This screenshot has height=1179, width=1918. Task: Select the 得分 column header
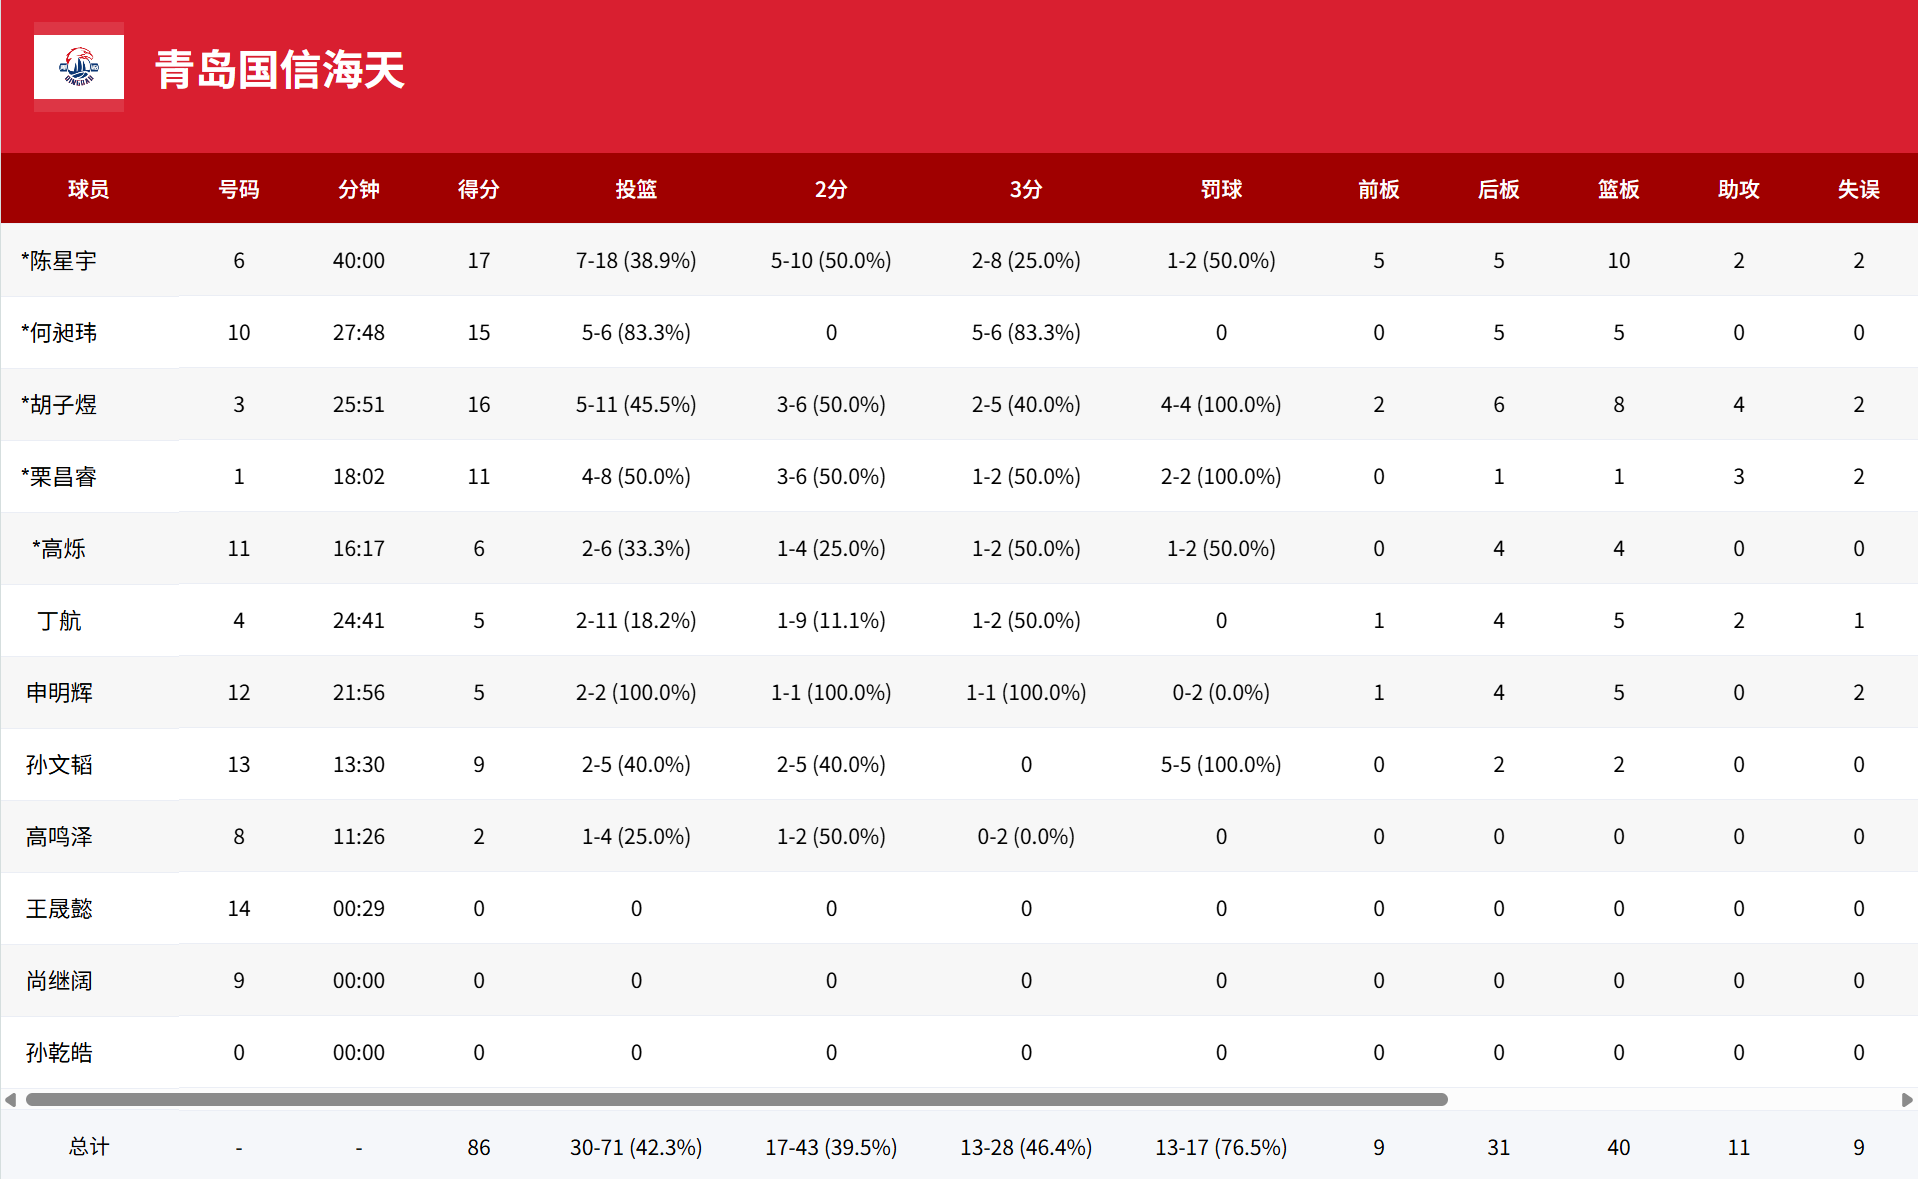pos(478,189)
